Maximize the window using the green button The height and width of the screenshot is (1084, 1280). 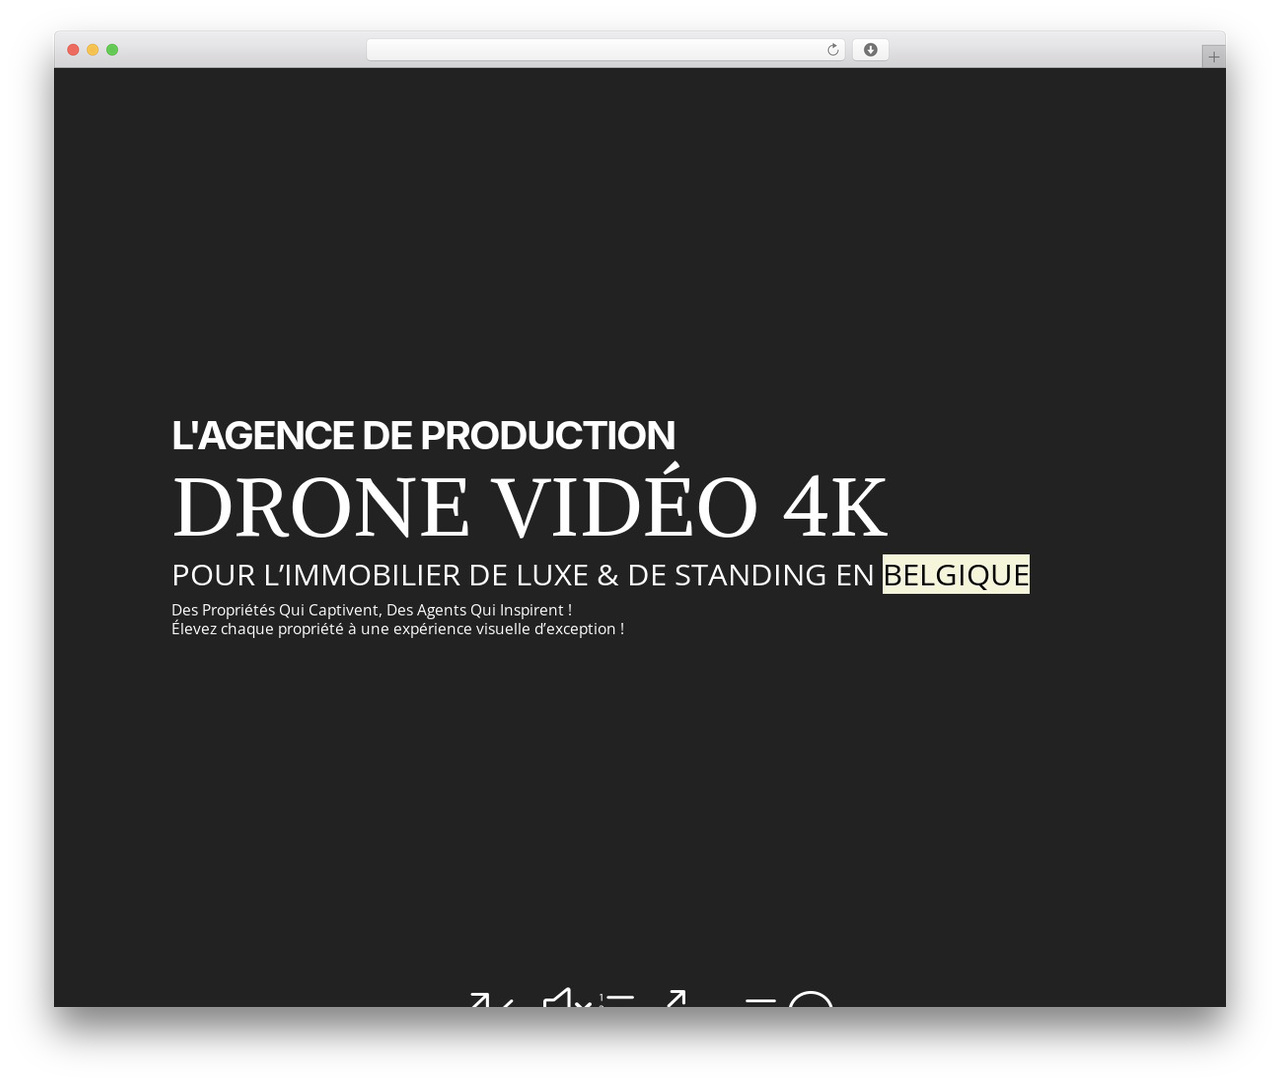(112, 50)
